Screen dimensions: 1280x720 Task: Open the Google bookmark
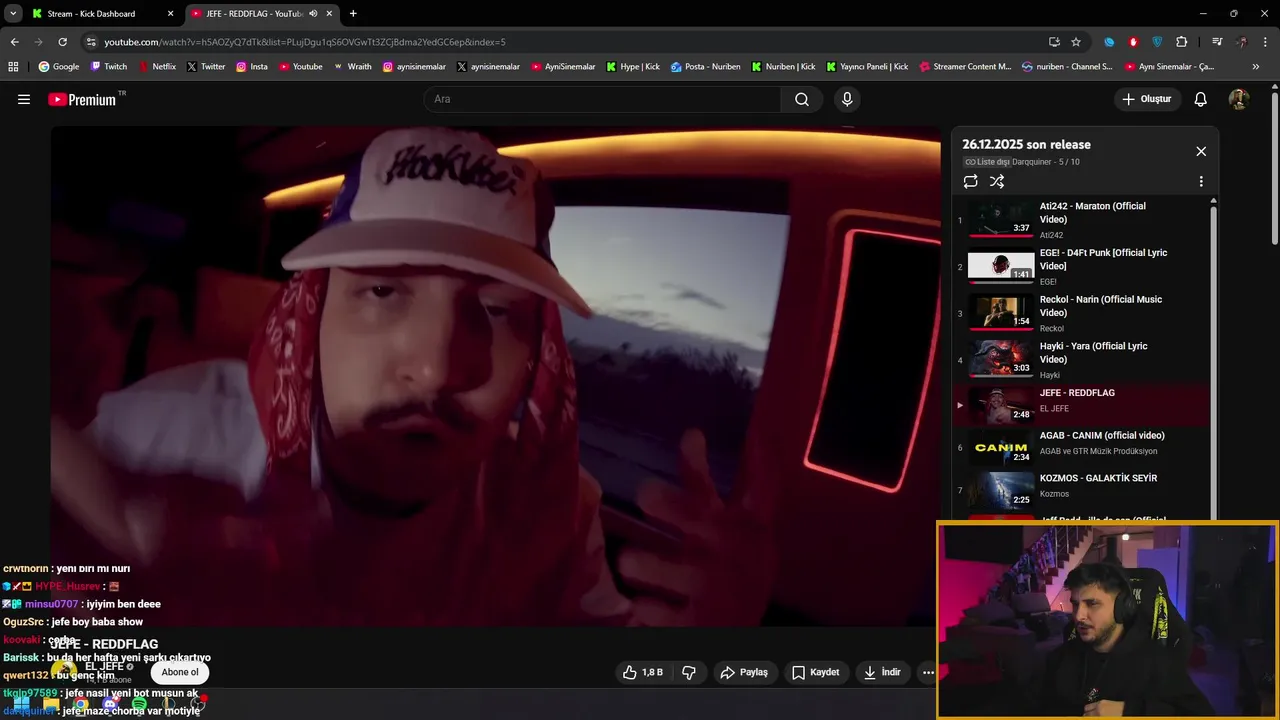58,67
